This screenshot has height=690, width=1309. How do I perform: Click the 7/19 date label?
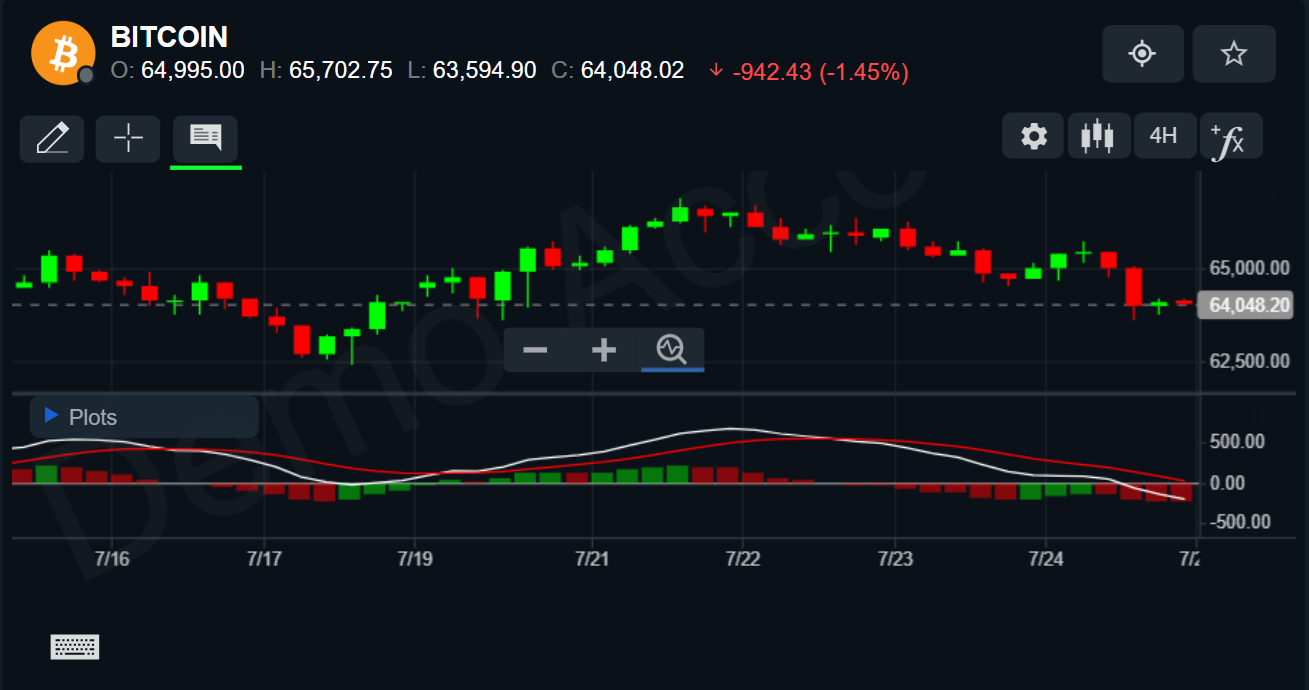click(414, 558)
